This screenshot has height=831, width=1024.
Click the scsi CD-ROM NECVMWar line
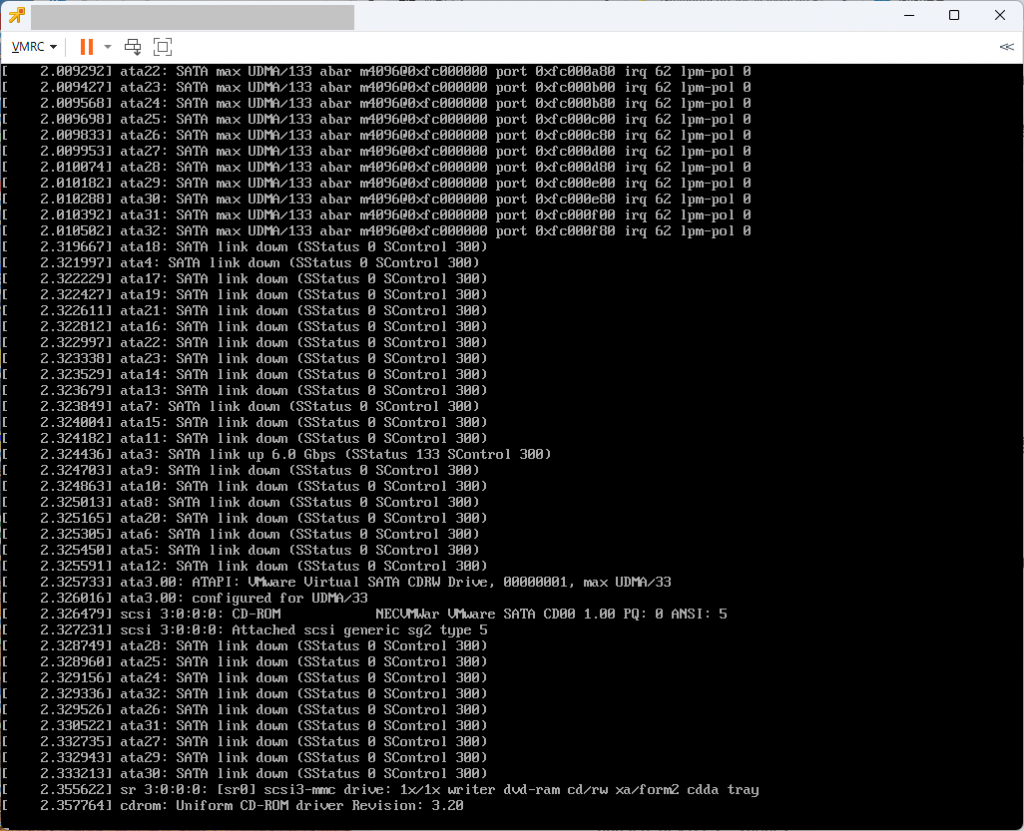pyautogui.click(x=365, y=614)
